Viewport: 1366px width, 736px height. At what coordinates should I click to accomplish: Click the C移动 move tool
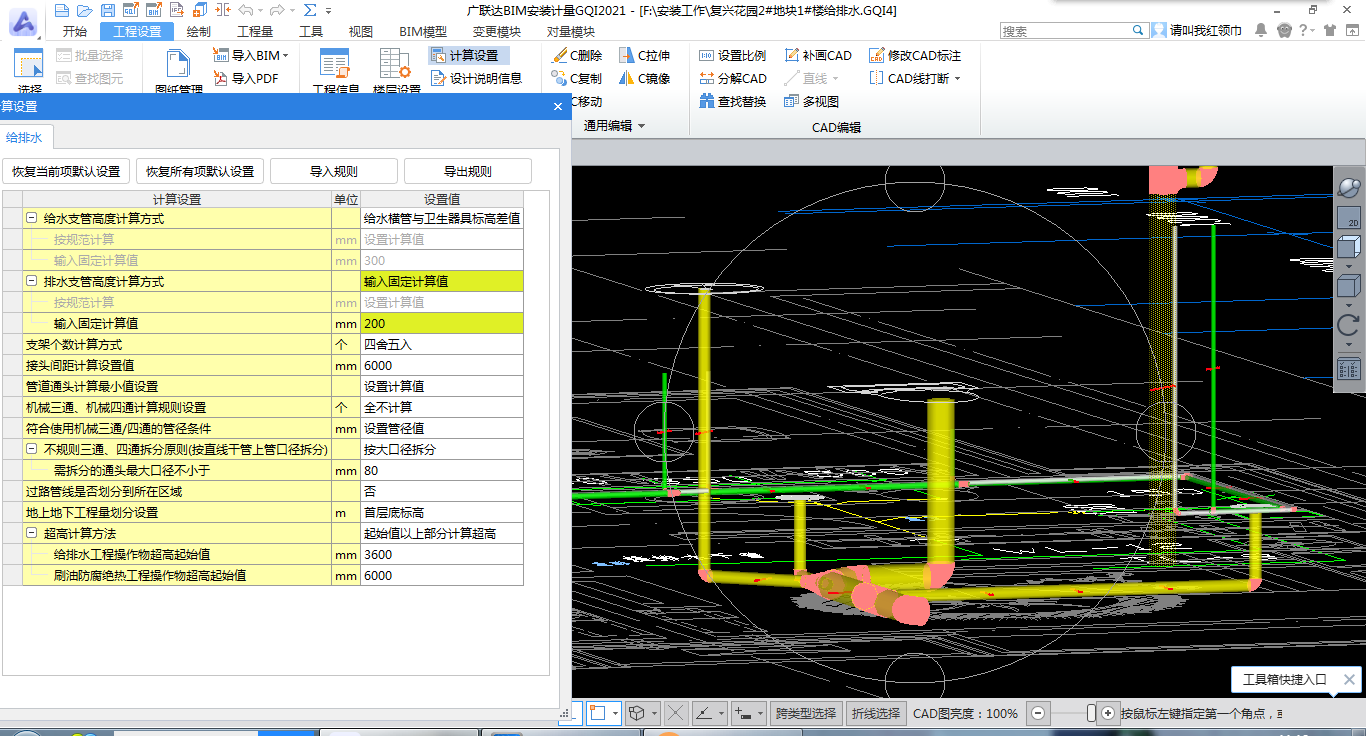coord(587,102)
